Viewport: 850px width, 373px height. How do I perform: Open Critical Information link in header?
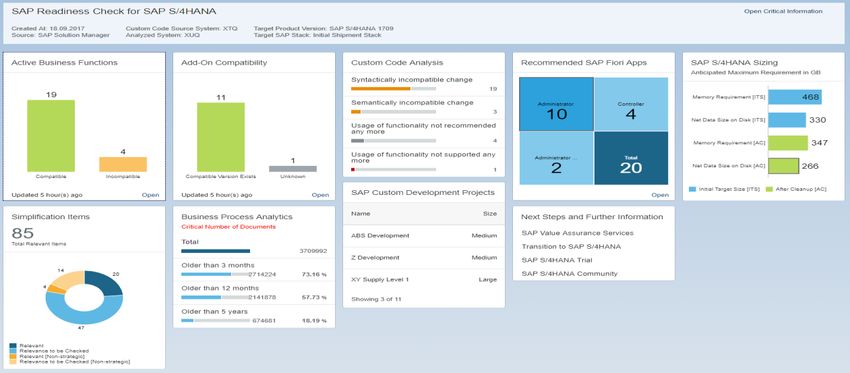coord(783,11)
